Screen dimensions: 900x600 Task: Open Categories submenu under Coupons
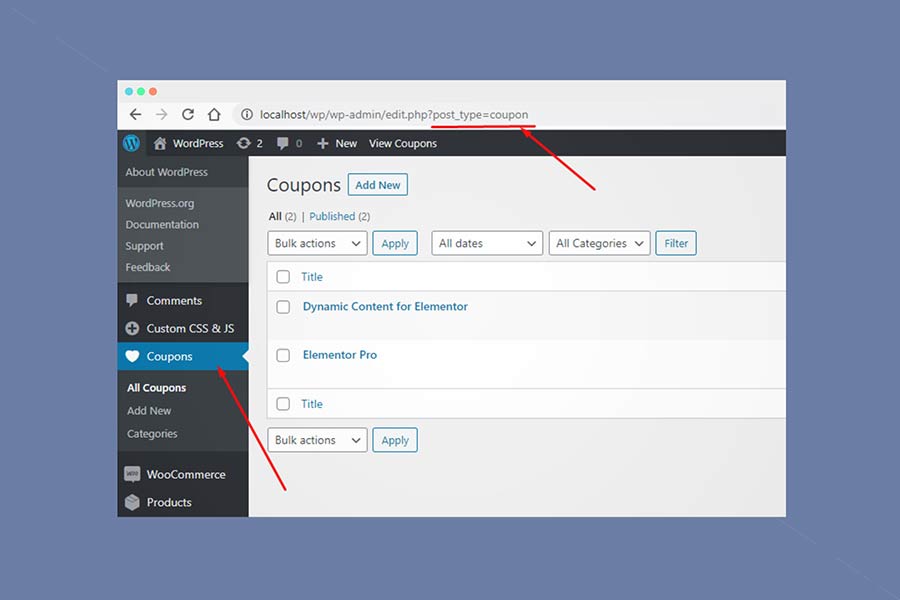point(152,434)
